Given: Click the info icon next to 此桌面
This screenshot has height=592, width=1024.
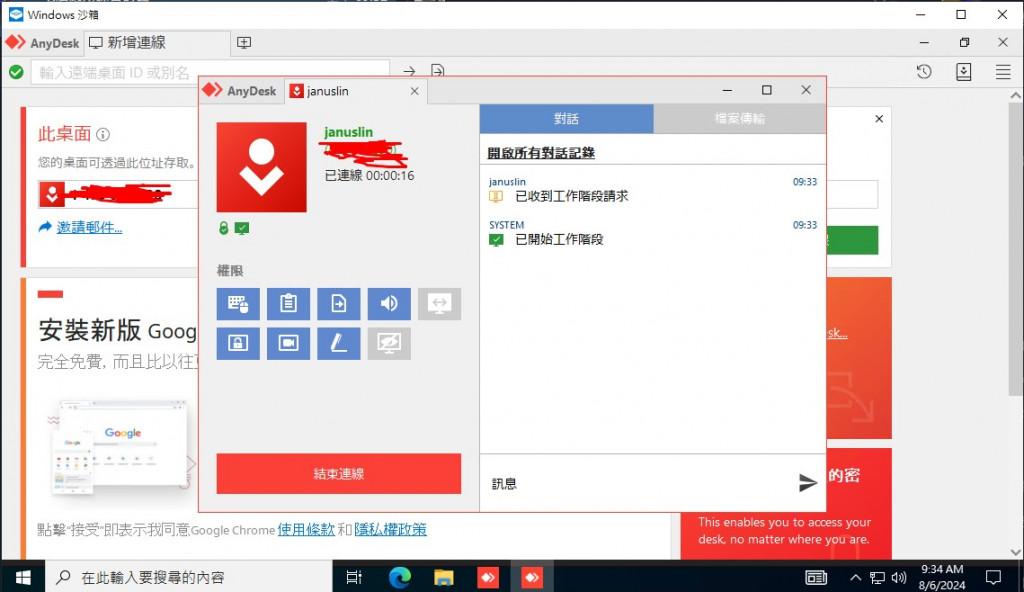Looking at the screenshot, I should tap(103, 135).
